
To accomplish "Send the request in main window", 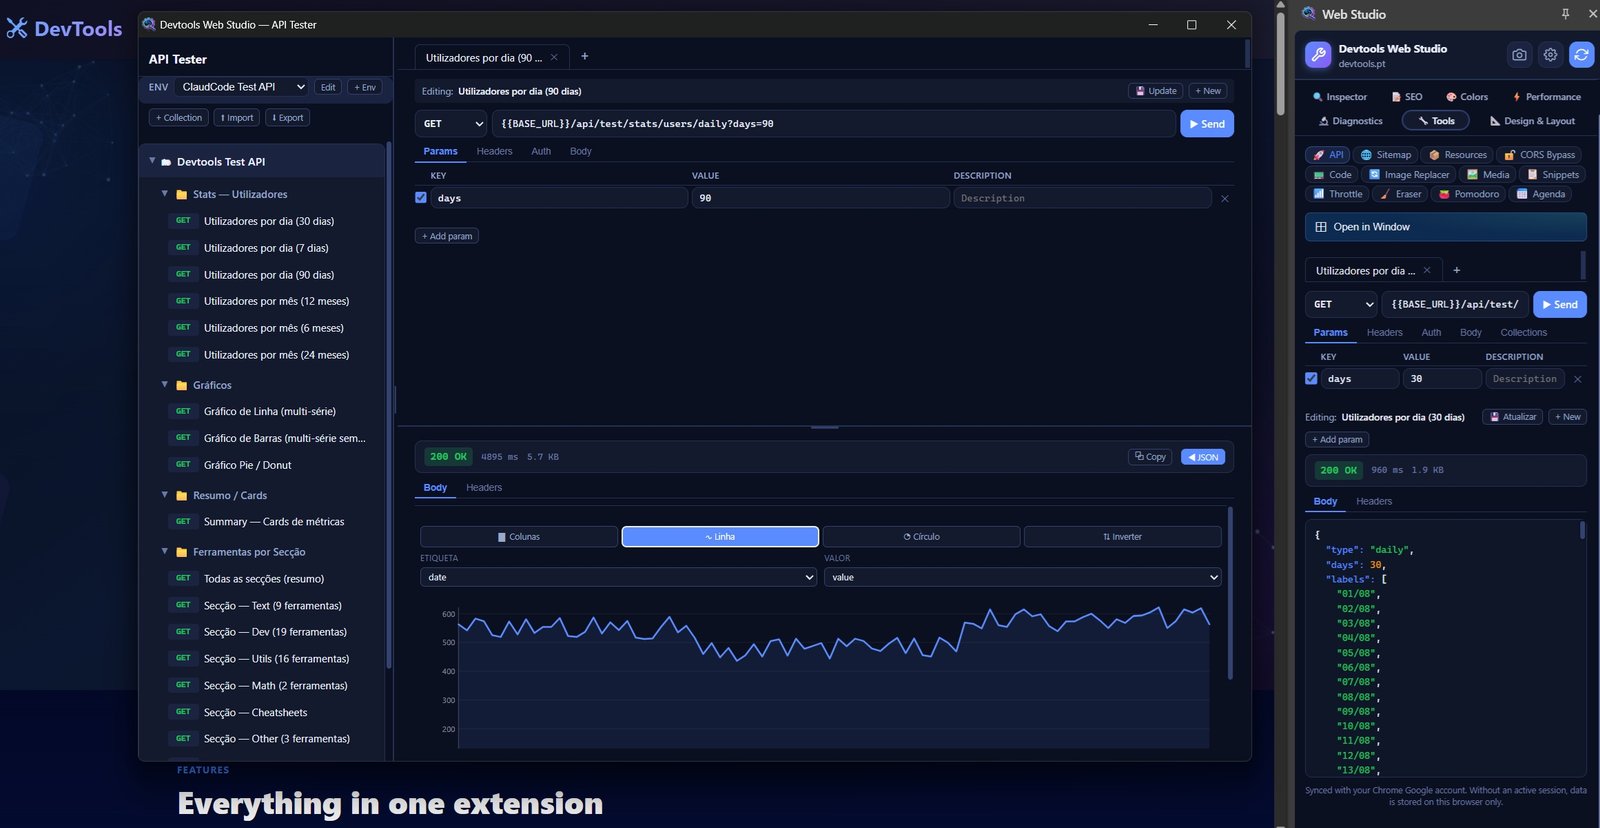I will [1207, 124].
